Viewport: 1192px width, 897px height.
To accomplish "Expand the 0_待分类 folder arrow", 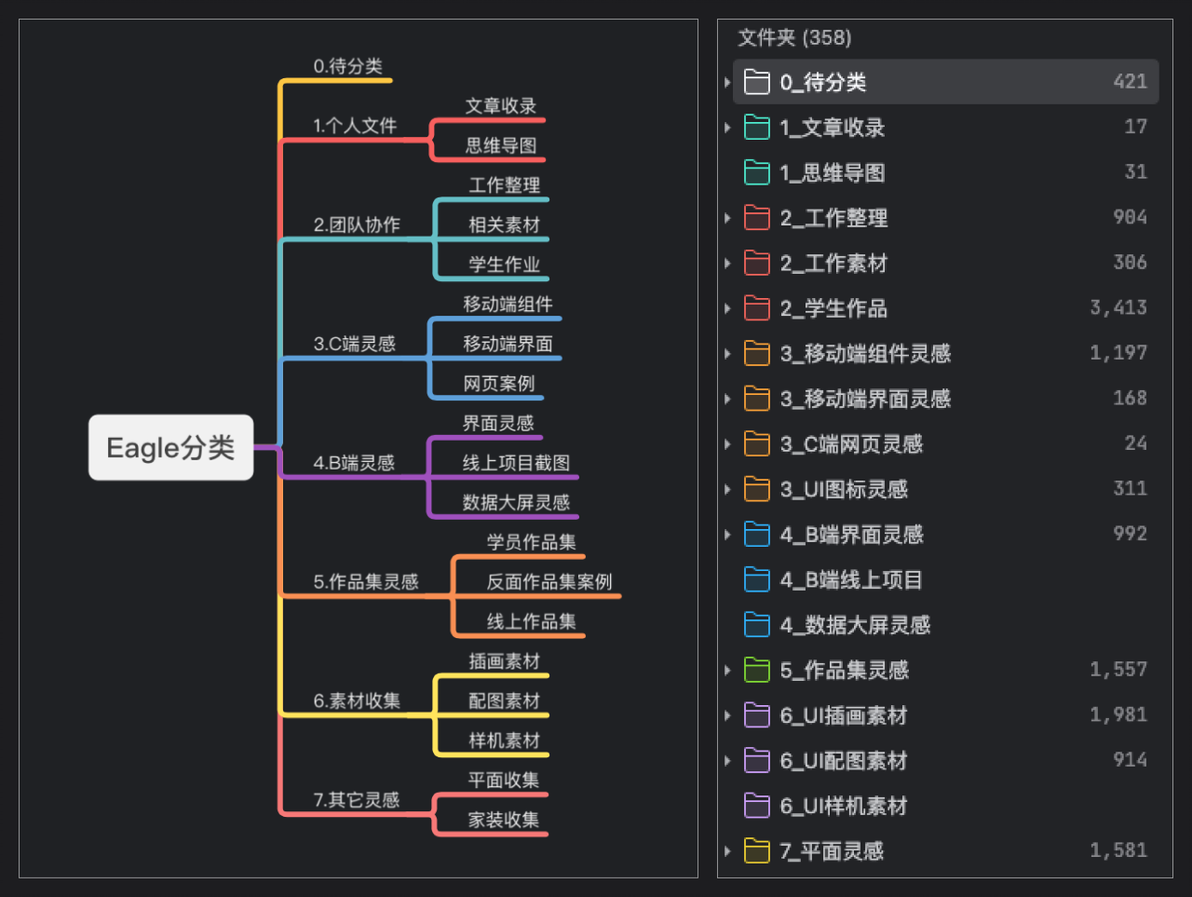I will point(728,82).
